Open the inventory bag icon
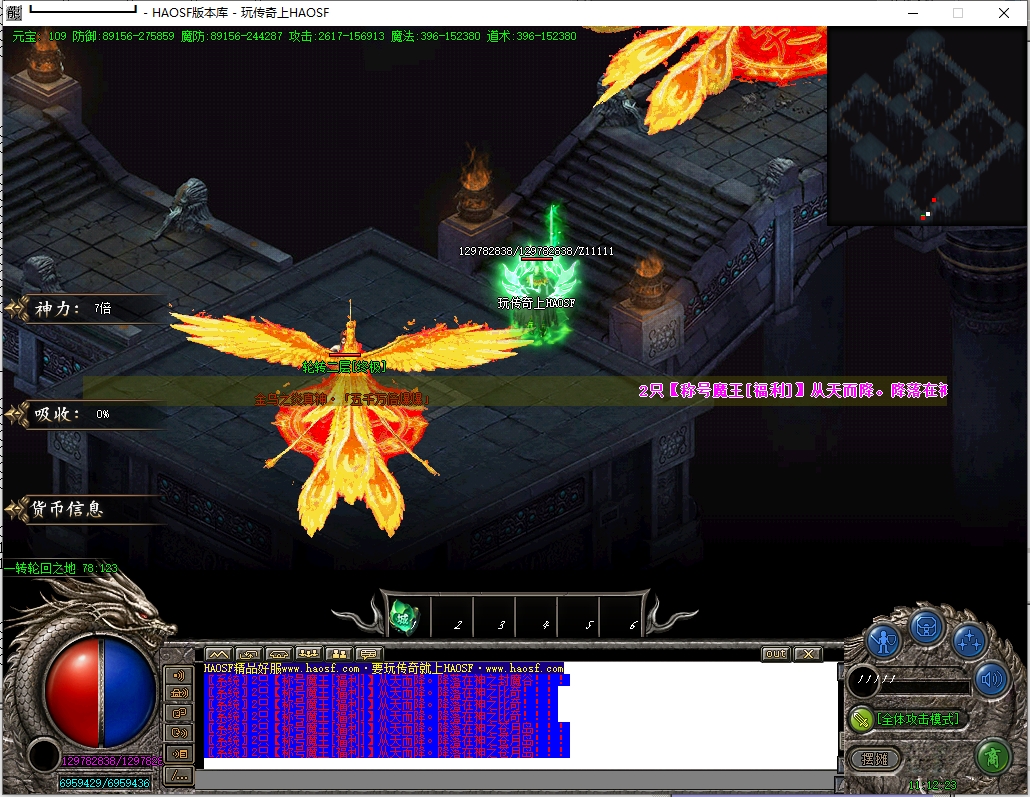Image resolution: width=1030 pixels, height=797 pixels. point(927,628)
